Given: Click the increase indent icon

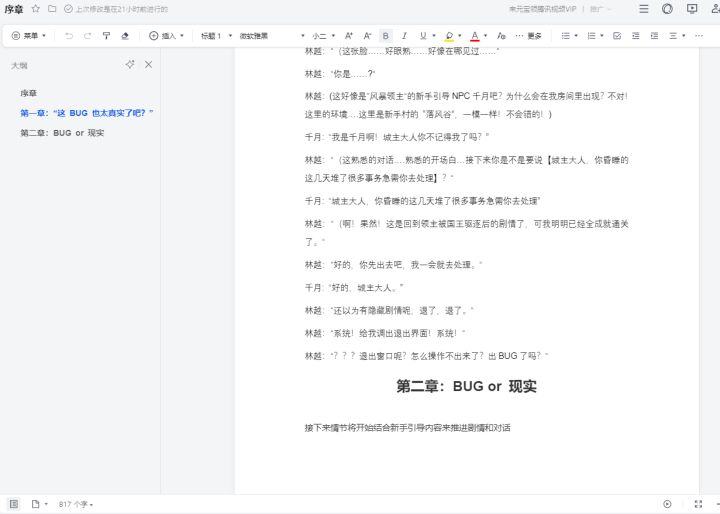Looking at the screenshot, I should pos(653,36).
